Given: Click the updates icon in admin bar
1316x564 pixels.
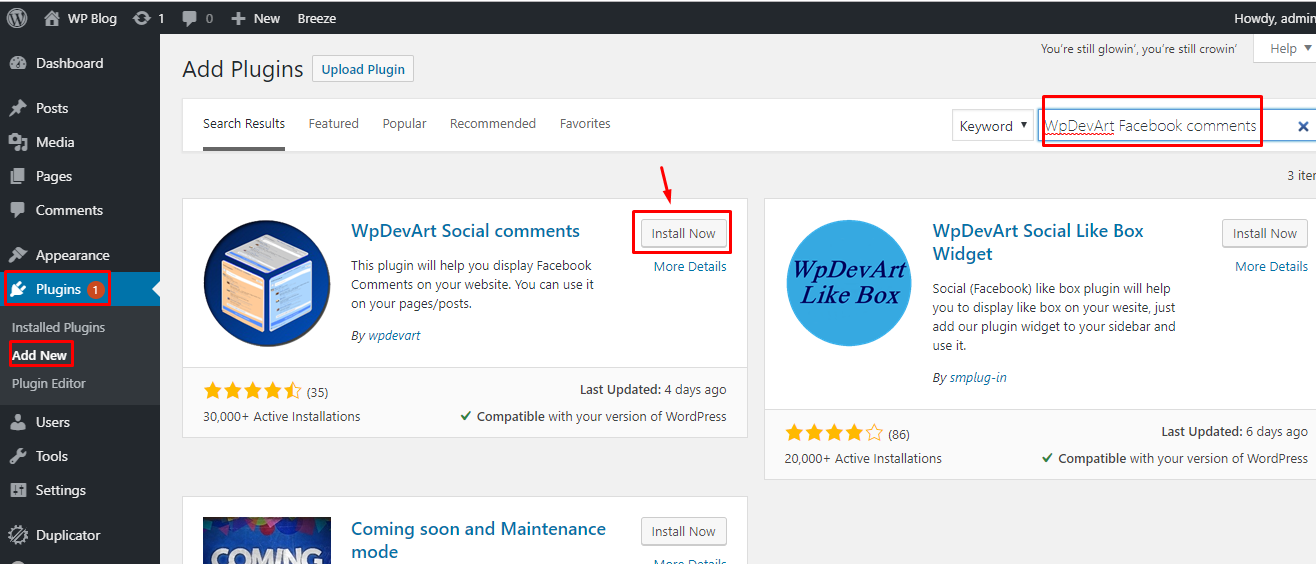Looking at the screenshot, I should (x=142, y=18).
